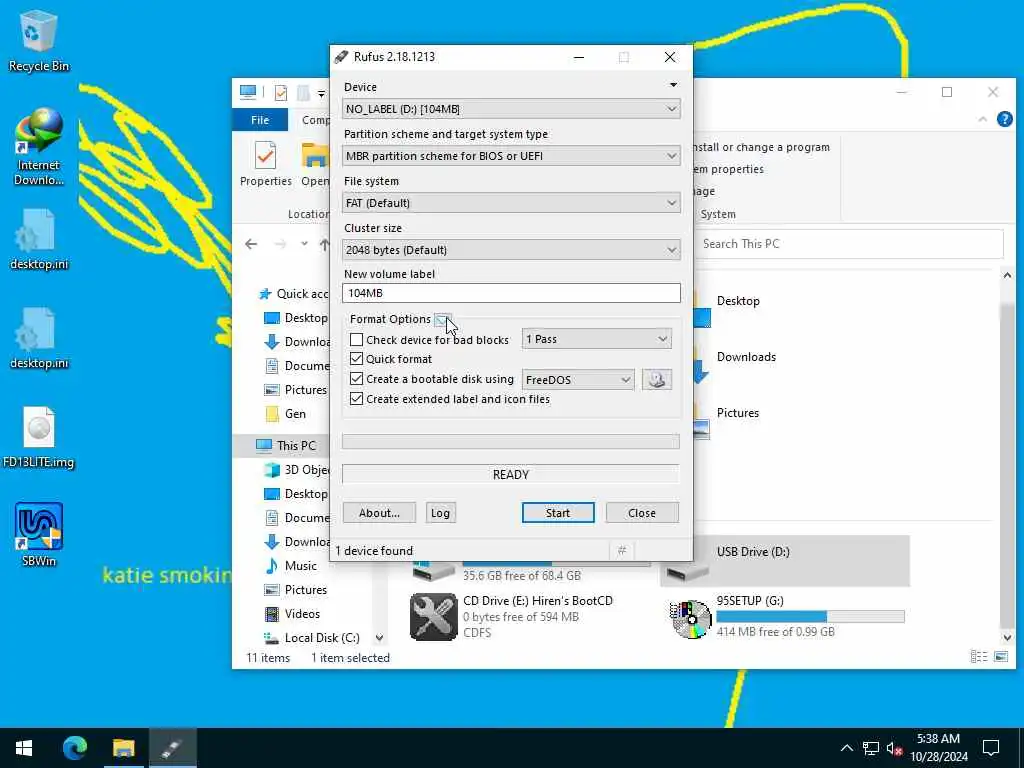Collapse the File Explorer ribbon chevron
1024x768 pixels.
[x=982, y=119]
